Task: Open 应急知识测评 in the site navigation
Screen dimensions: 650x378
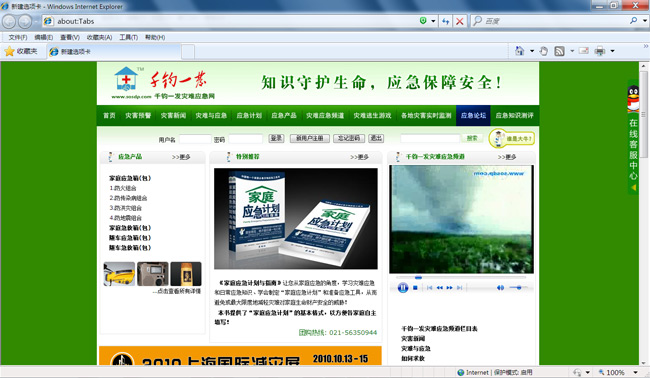Action: [x=514, y=116]
